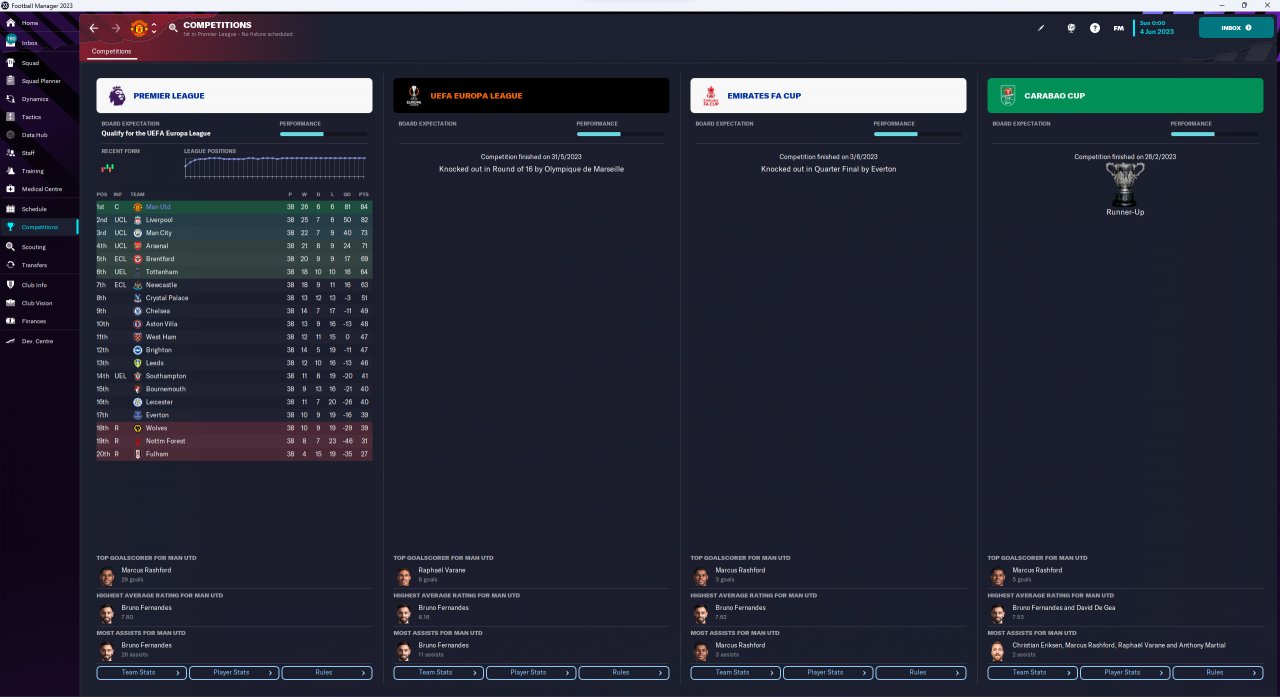Click the Medical Centre sidebar icon
Image resolution: width=1280 pixels, height=697 pixels.
click(10, 189)
